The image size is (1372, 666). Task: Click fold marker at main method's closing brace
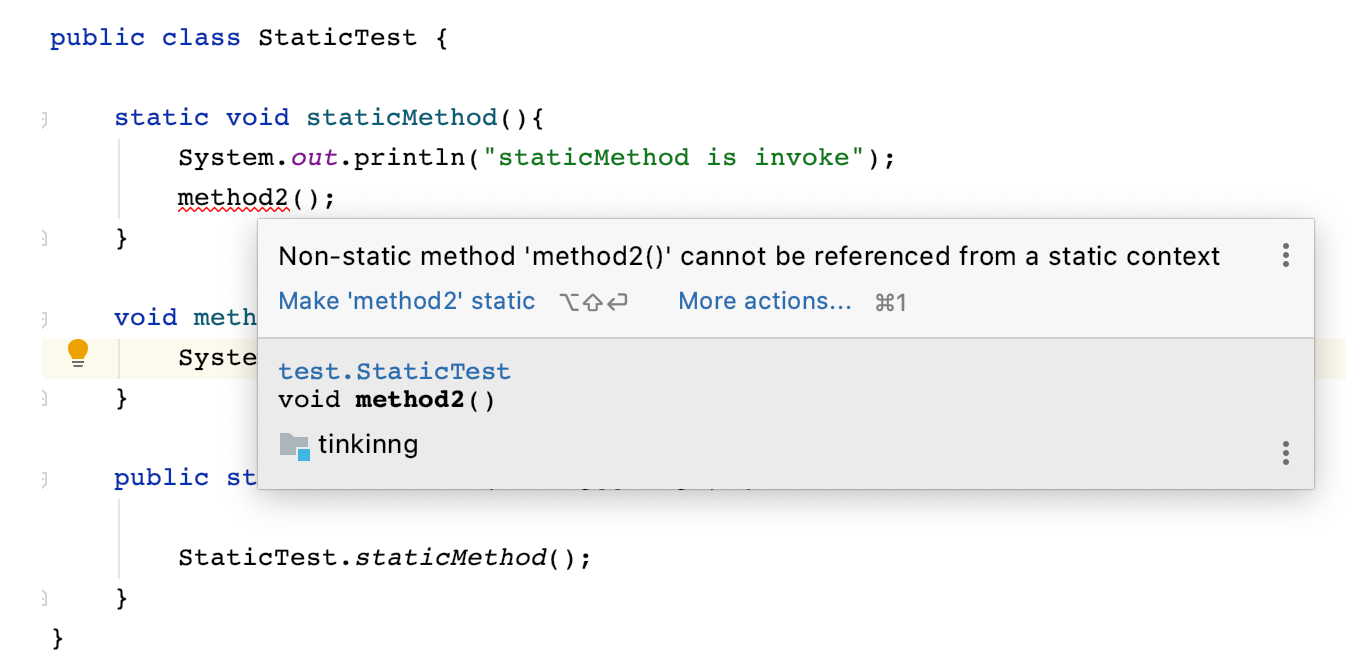[x=44, y=599]
